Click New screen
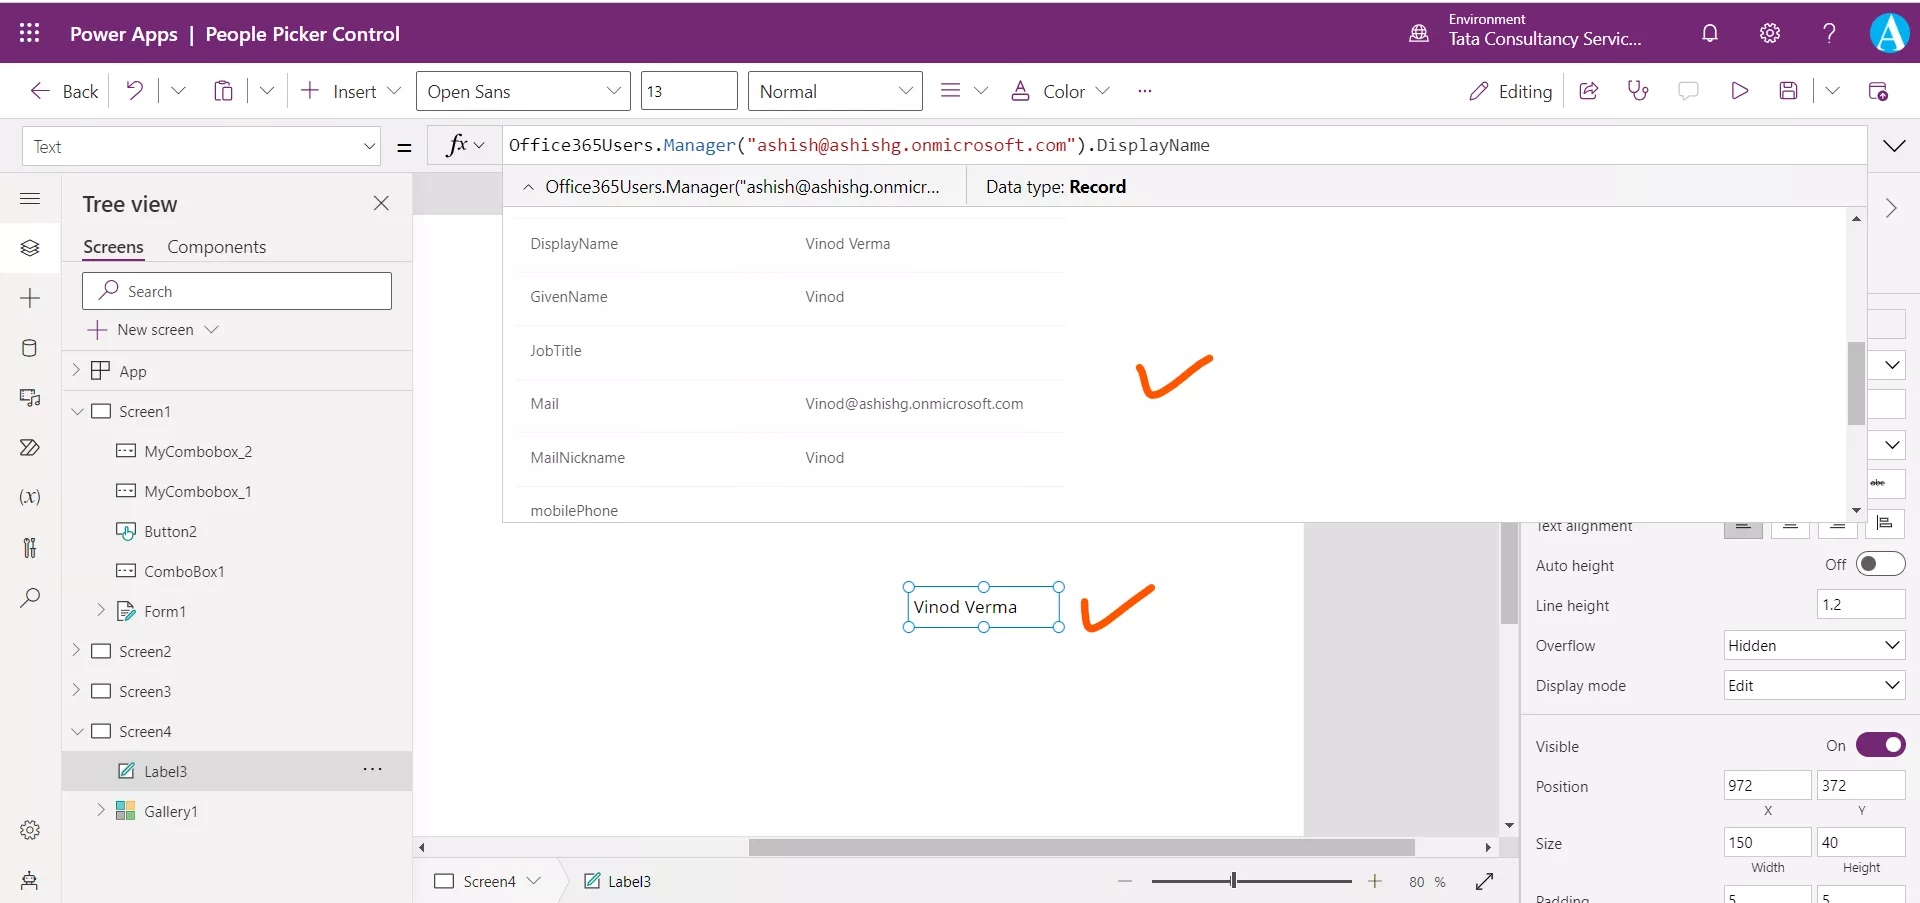 coord(154,330)
